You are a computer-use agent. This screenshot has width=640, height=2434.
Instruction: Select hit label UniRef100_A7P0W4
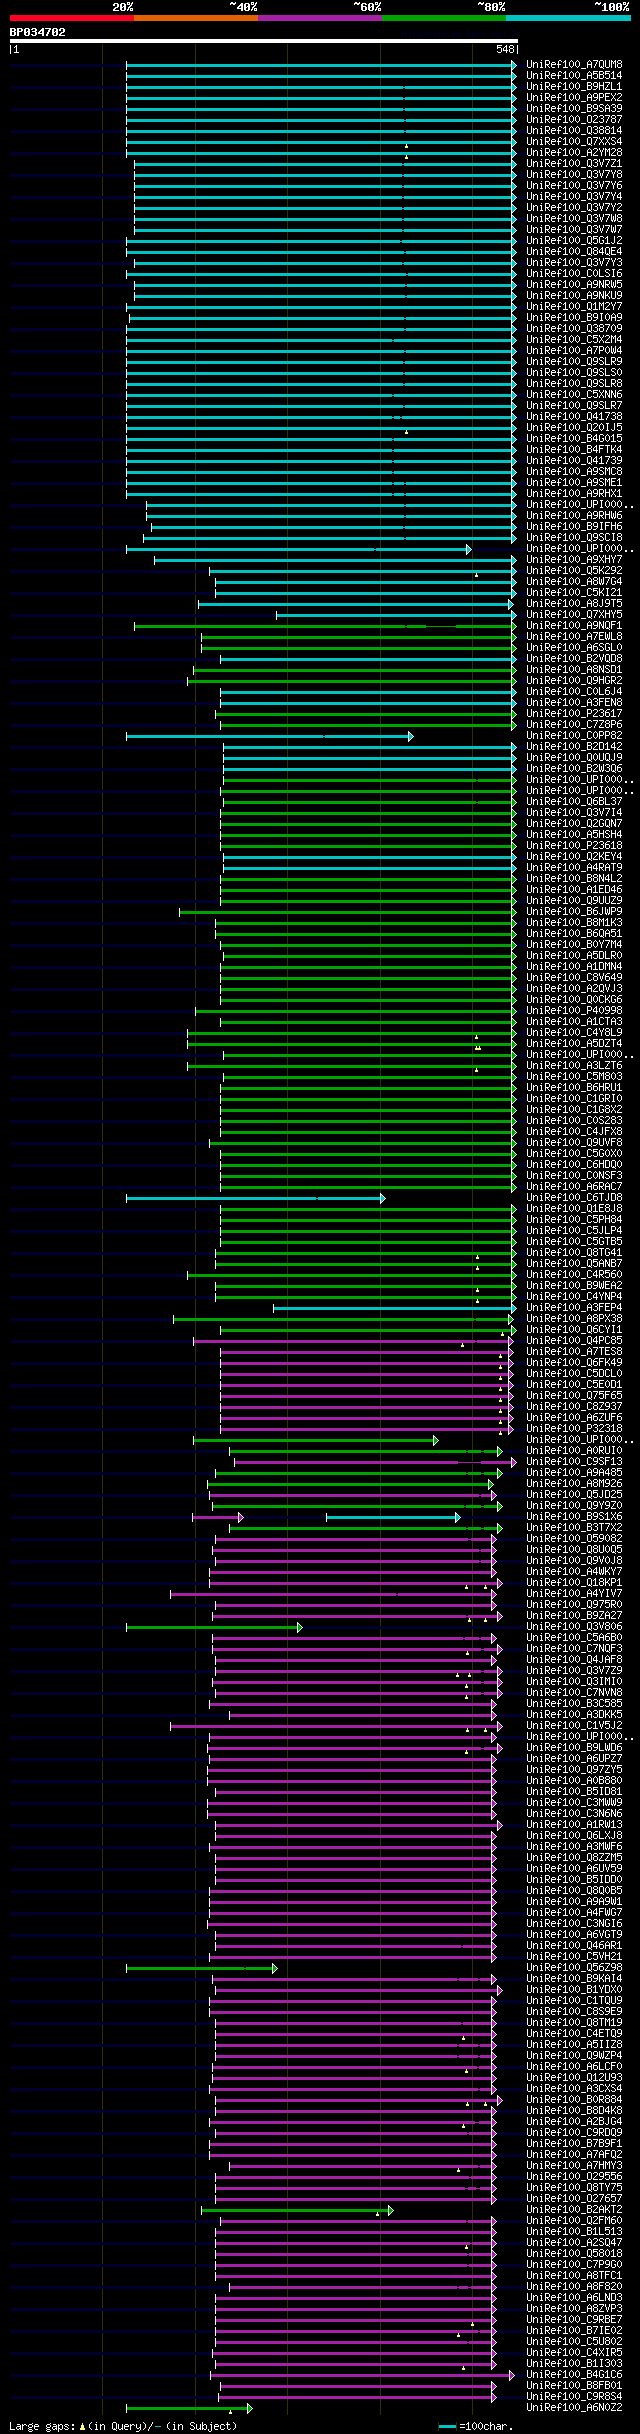click(574, 351)
